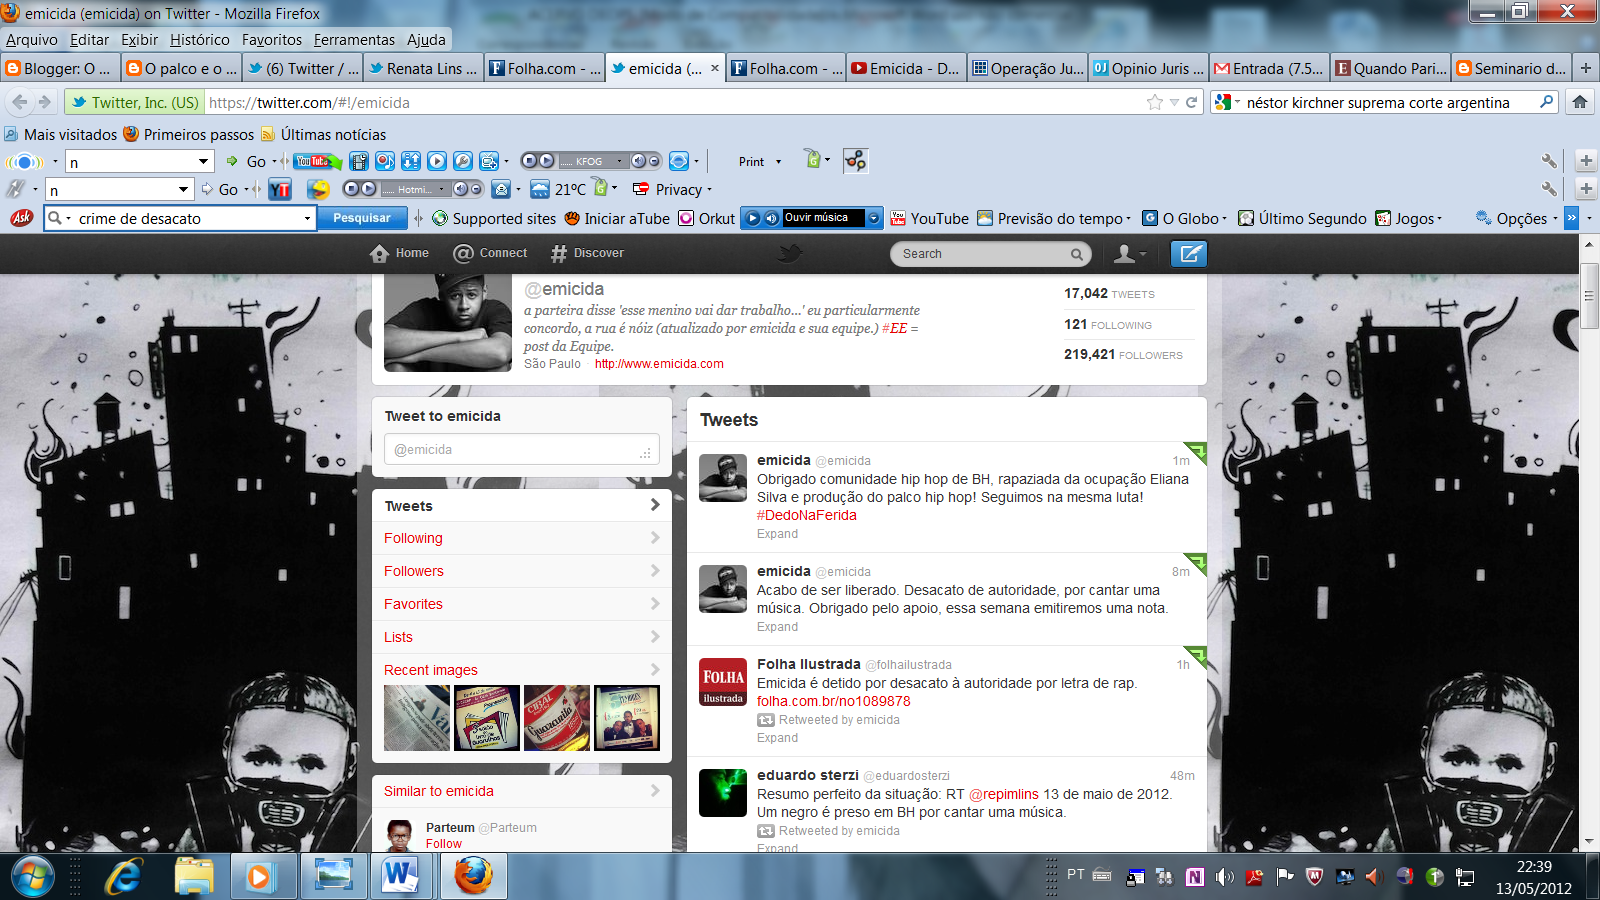The width and height of the screenshot is (1600, 900).
Task: Toggle play on Ouvir música player
Action: 754,218
